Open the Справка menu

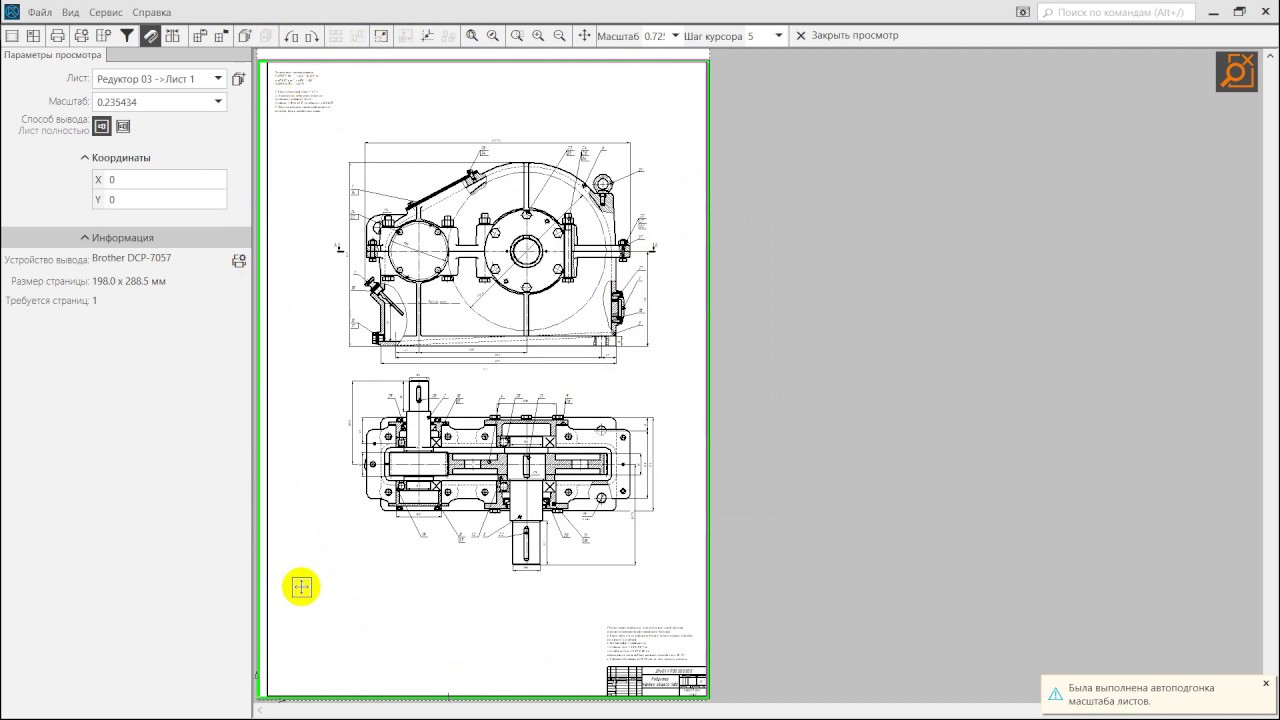tap(152, 13)
